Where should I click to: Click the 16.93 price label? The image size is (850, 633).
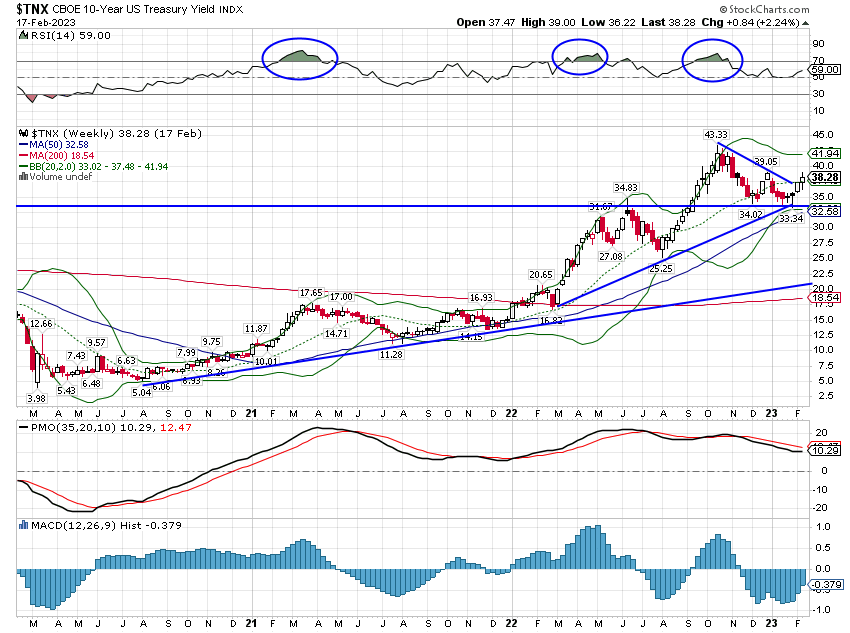(481, 298)
